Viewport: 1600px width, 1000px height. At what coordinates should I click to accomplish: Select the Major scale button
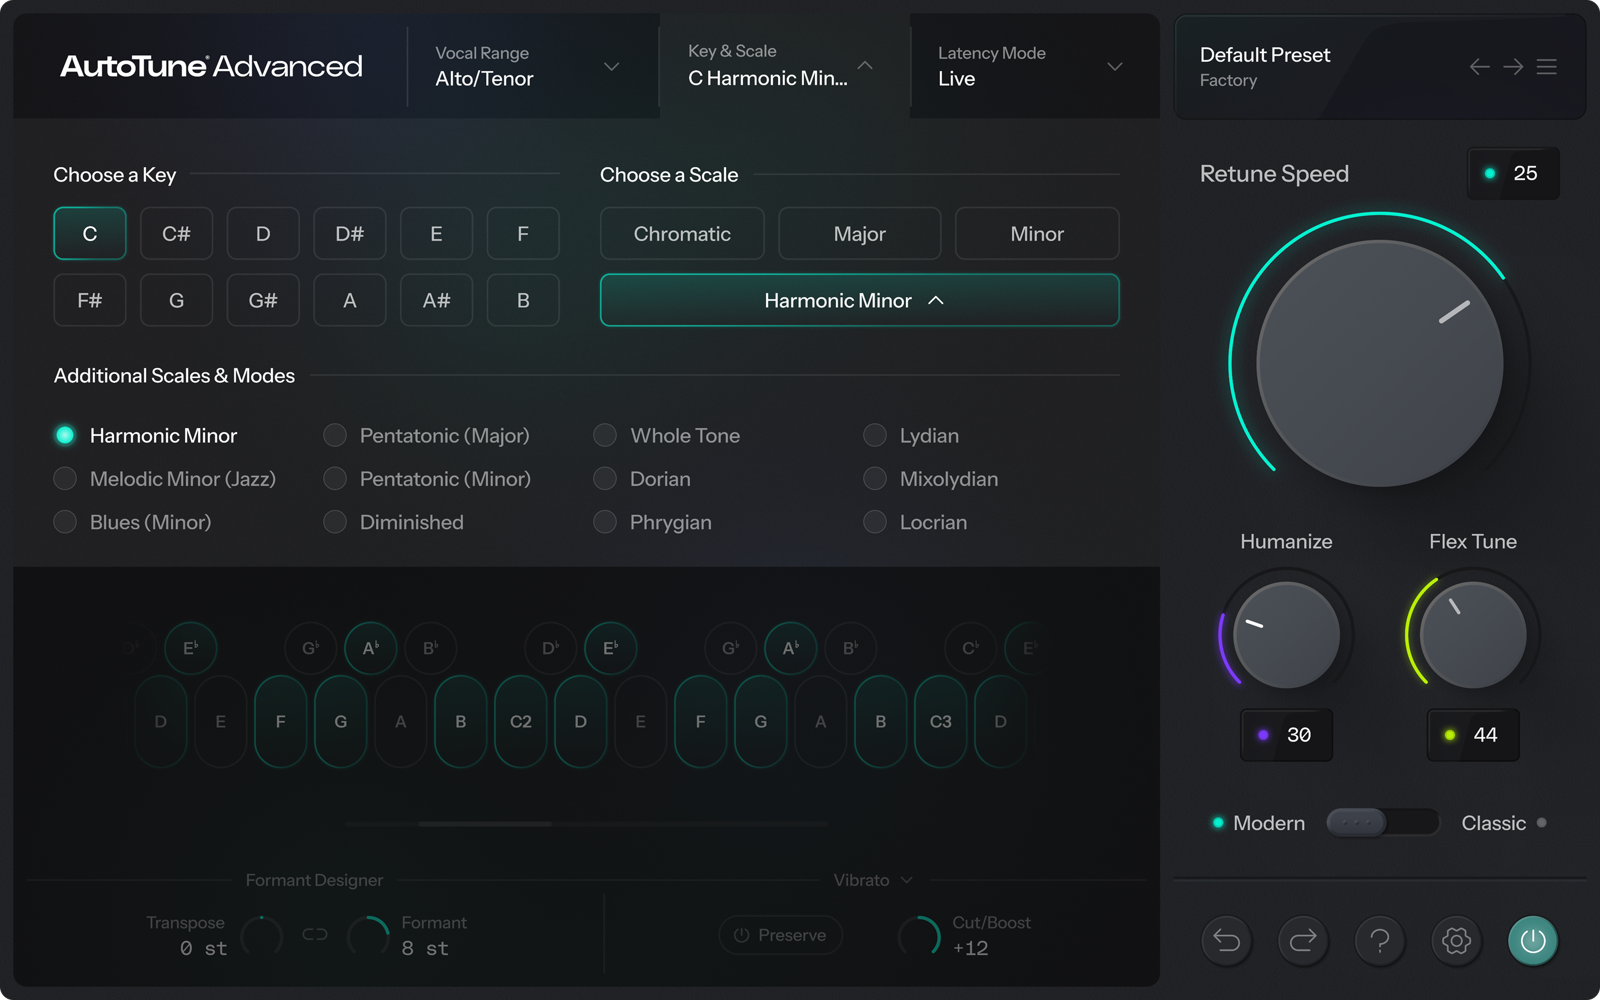[860, 234]
